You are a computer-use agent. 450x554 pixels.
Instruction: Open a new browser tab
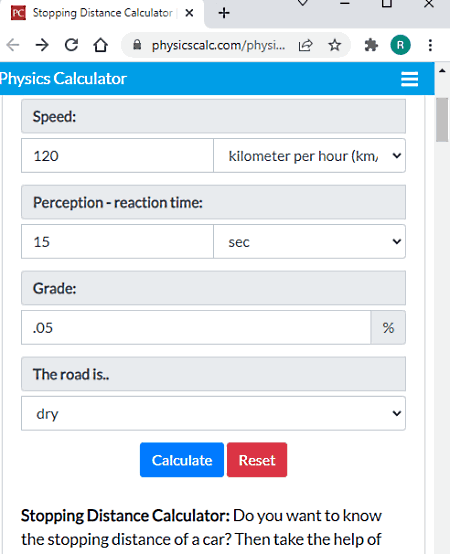(224, 13)
